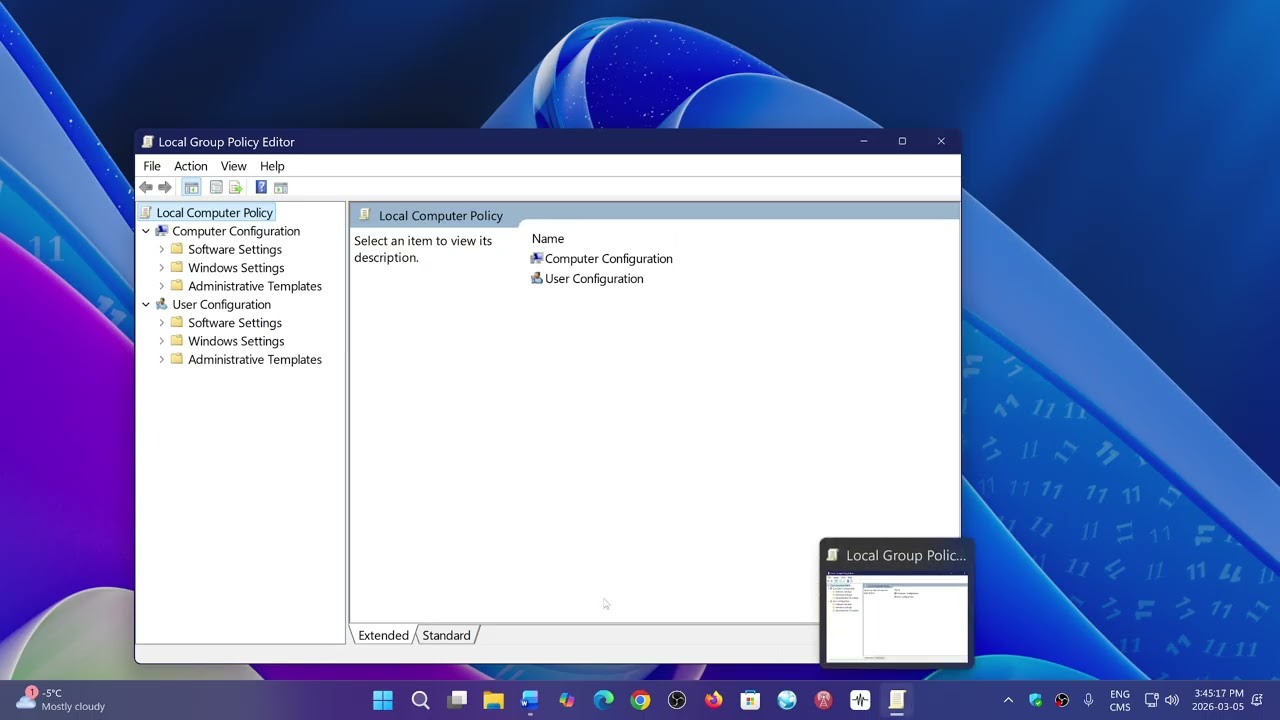The height and width of the screenshot is (720, 1280).
Task: Select User Configuration's Software Settings folder label
Action: pyautogui.click(x=235, y=323)
